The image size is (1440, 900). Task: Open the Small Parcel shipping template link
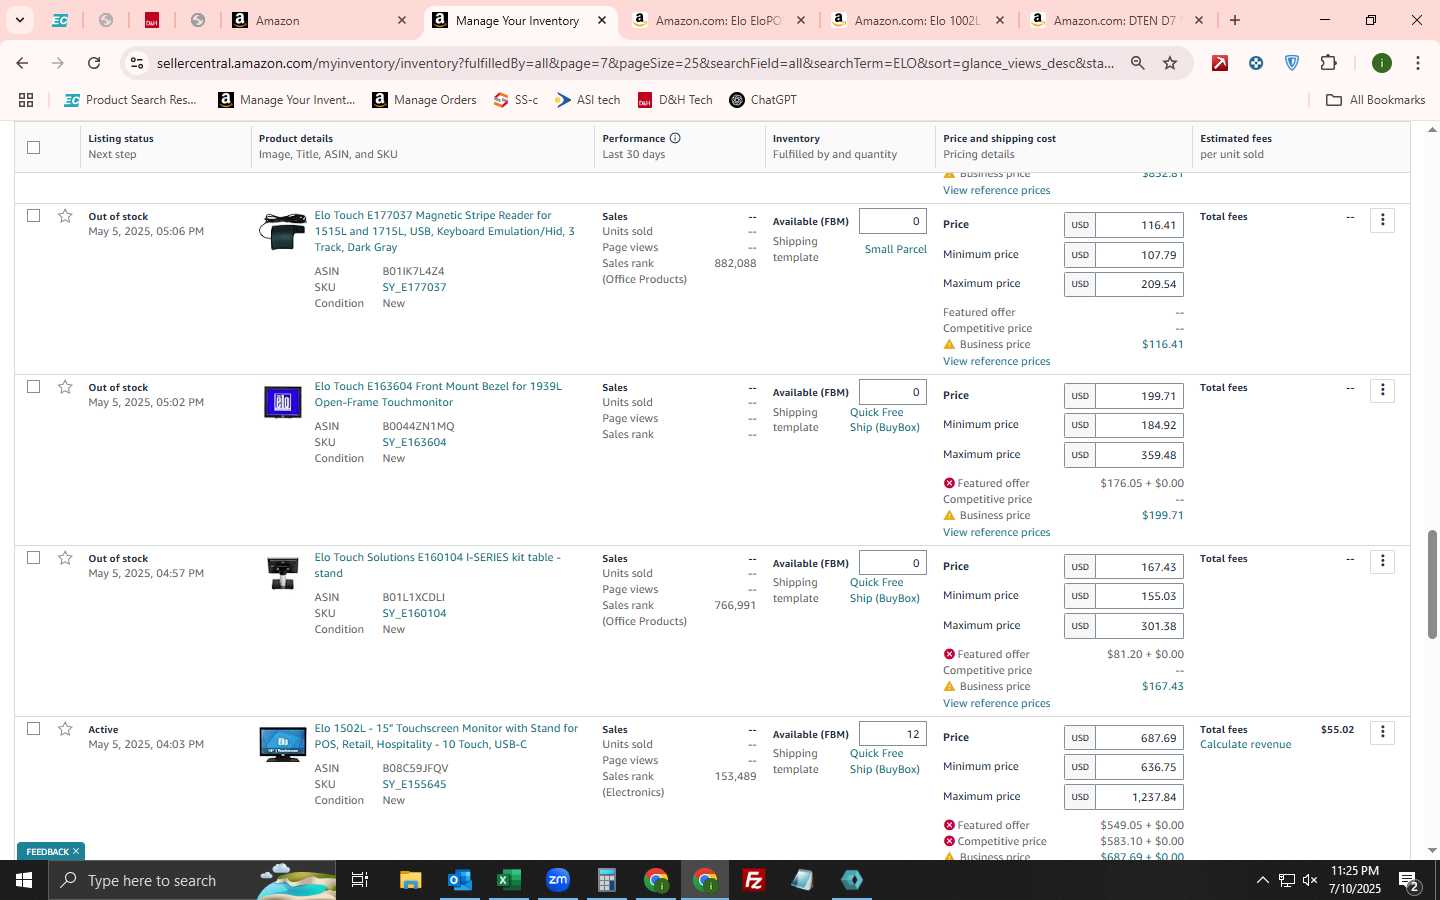pos(895,249)
